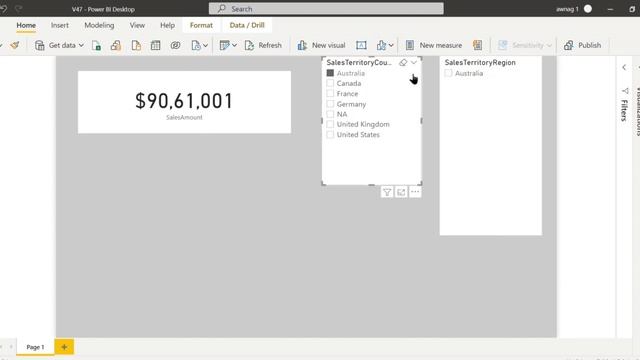Expand the More visuals dropdown arrow

point(391,45)
